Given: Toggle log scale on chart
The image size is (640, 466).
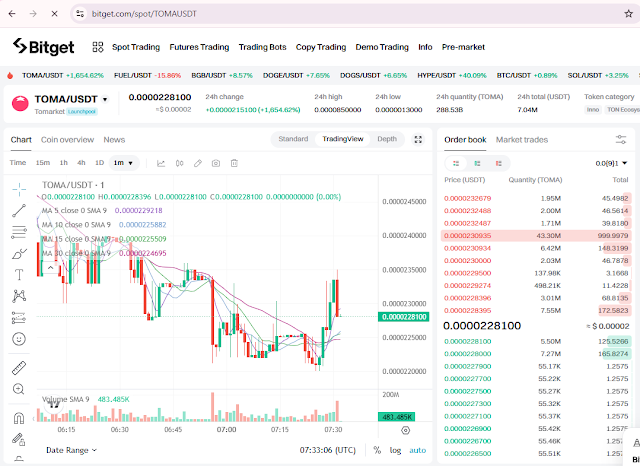Looking at the screenshot, I should (x=395, y=450).
